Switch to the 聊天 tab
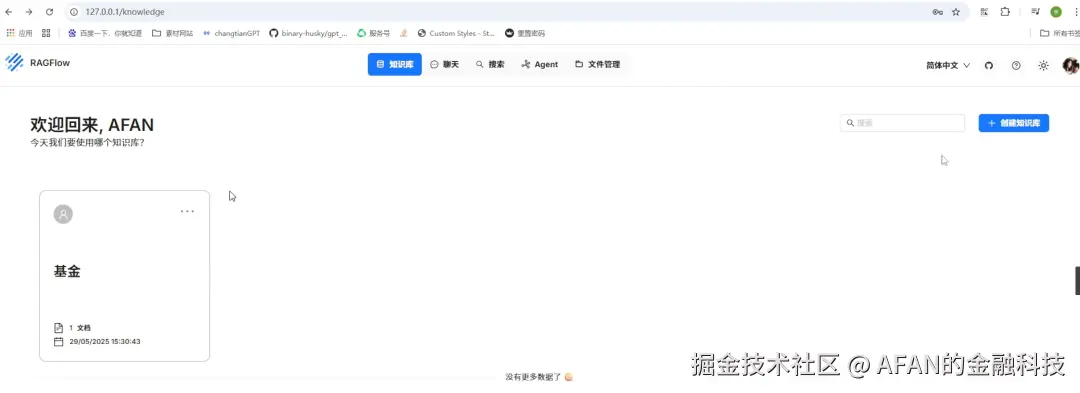 [x=444, y=64]
